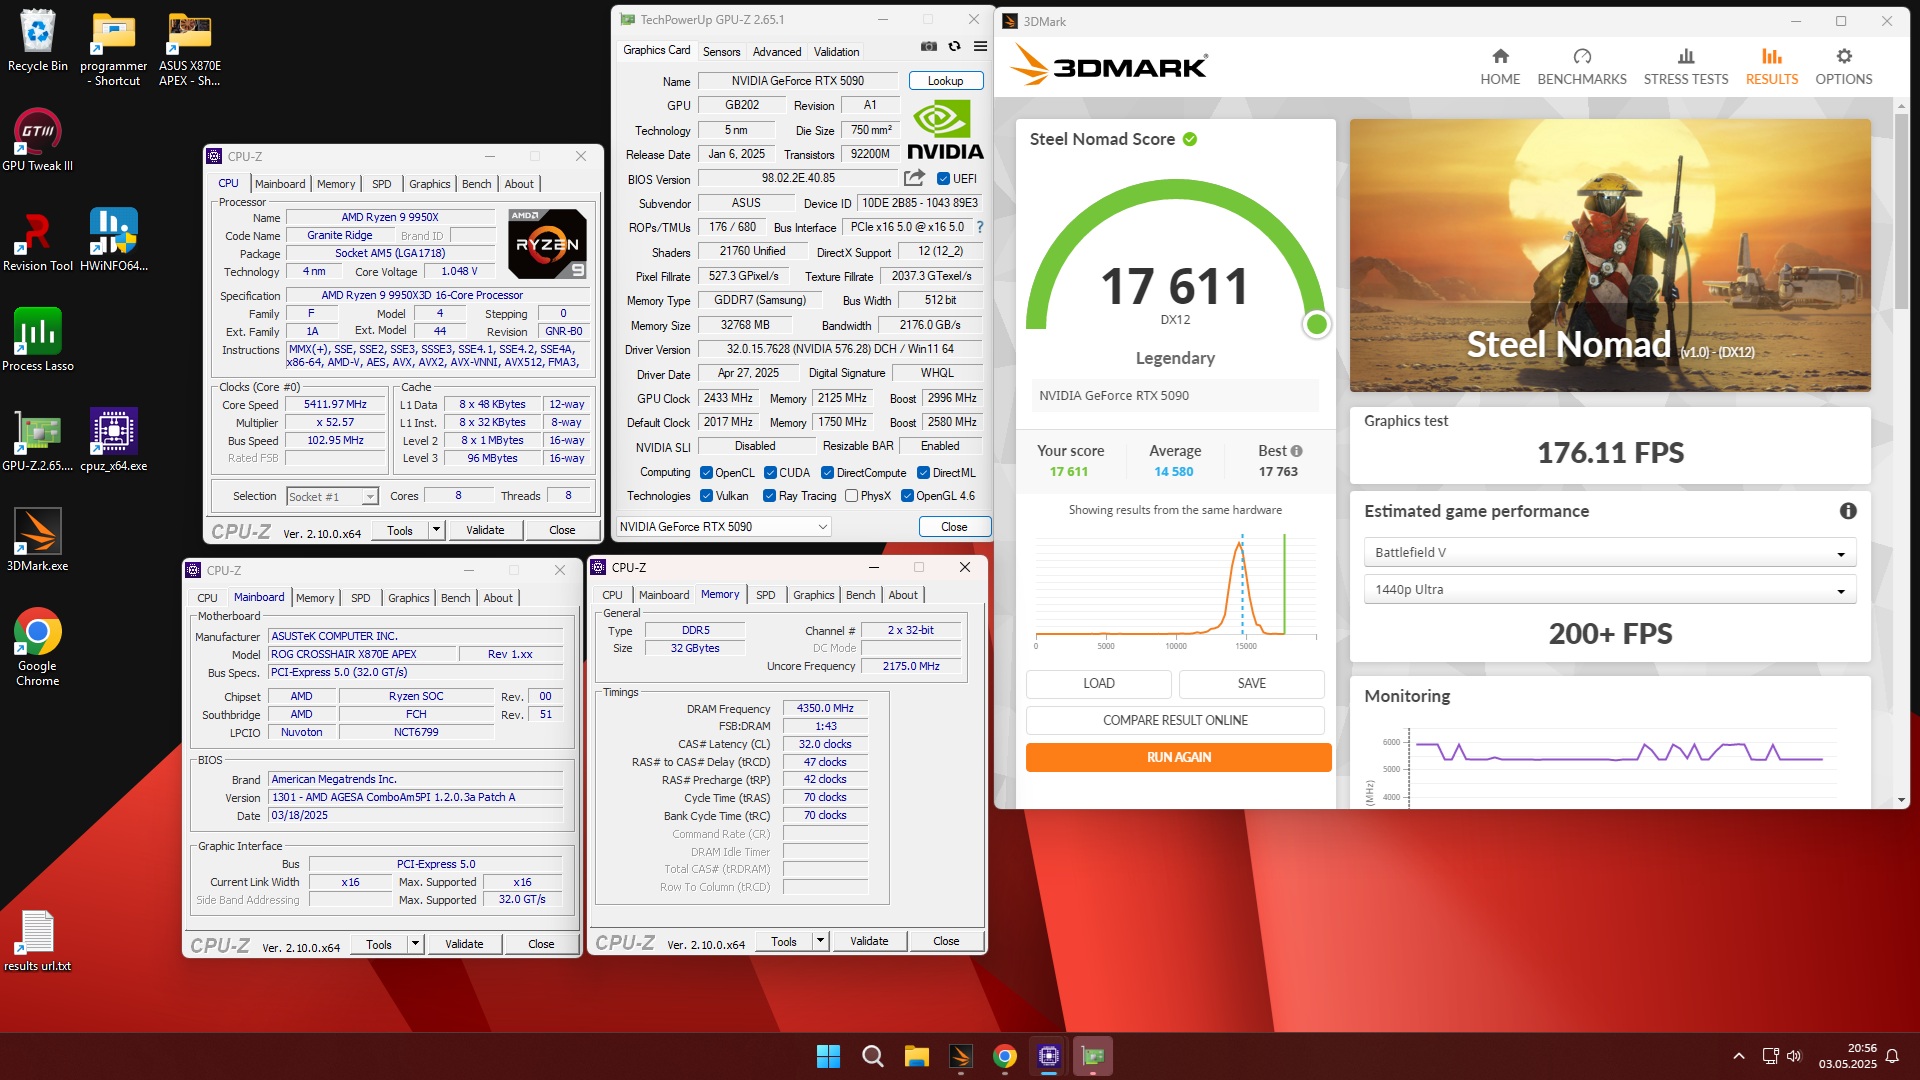Open results url.txt file icon
The width and height of the screenshot is (1920, 1080).
[x=38, y=941]
